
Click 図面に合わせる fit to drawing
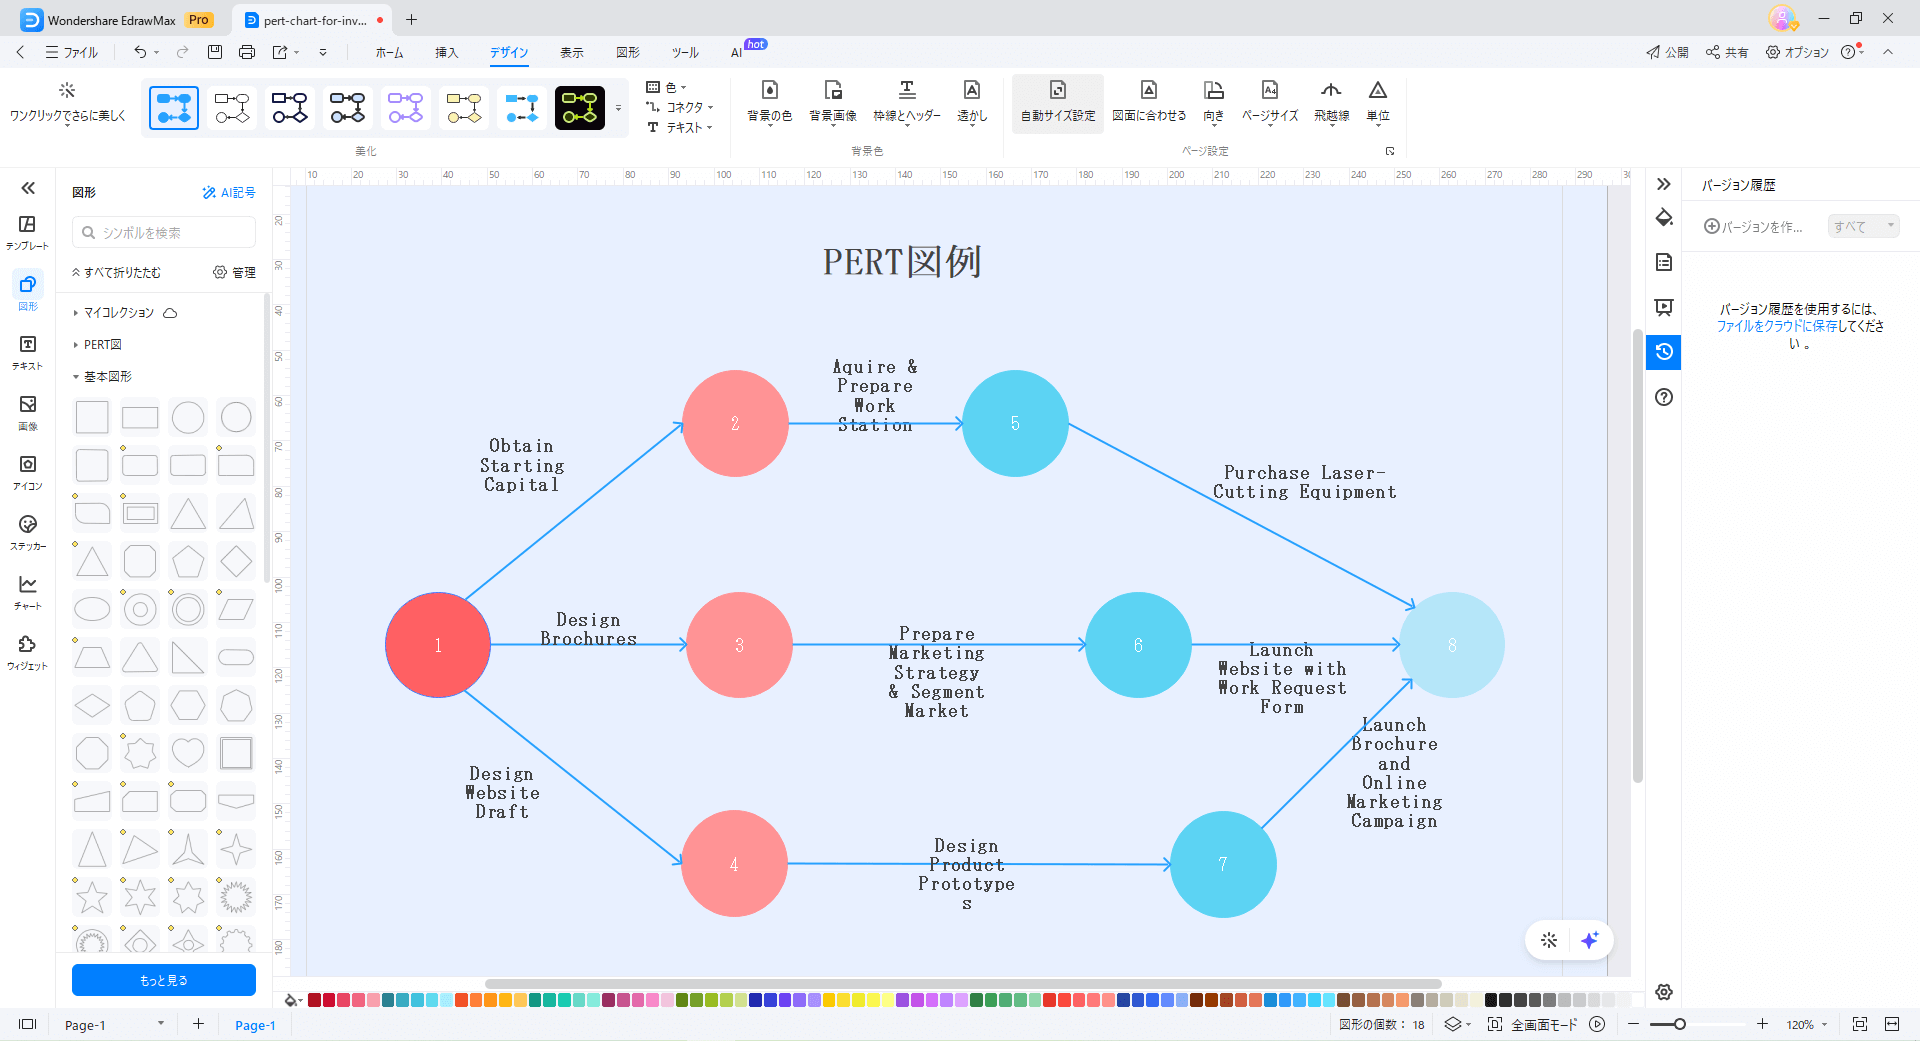pos(1149,101)
